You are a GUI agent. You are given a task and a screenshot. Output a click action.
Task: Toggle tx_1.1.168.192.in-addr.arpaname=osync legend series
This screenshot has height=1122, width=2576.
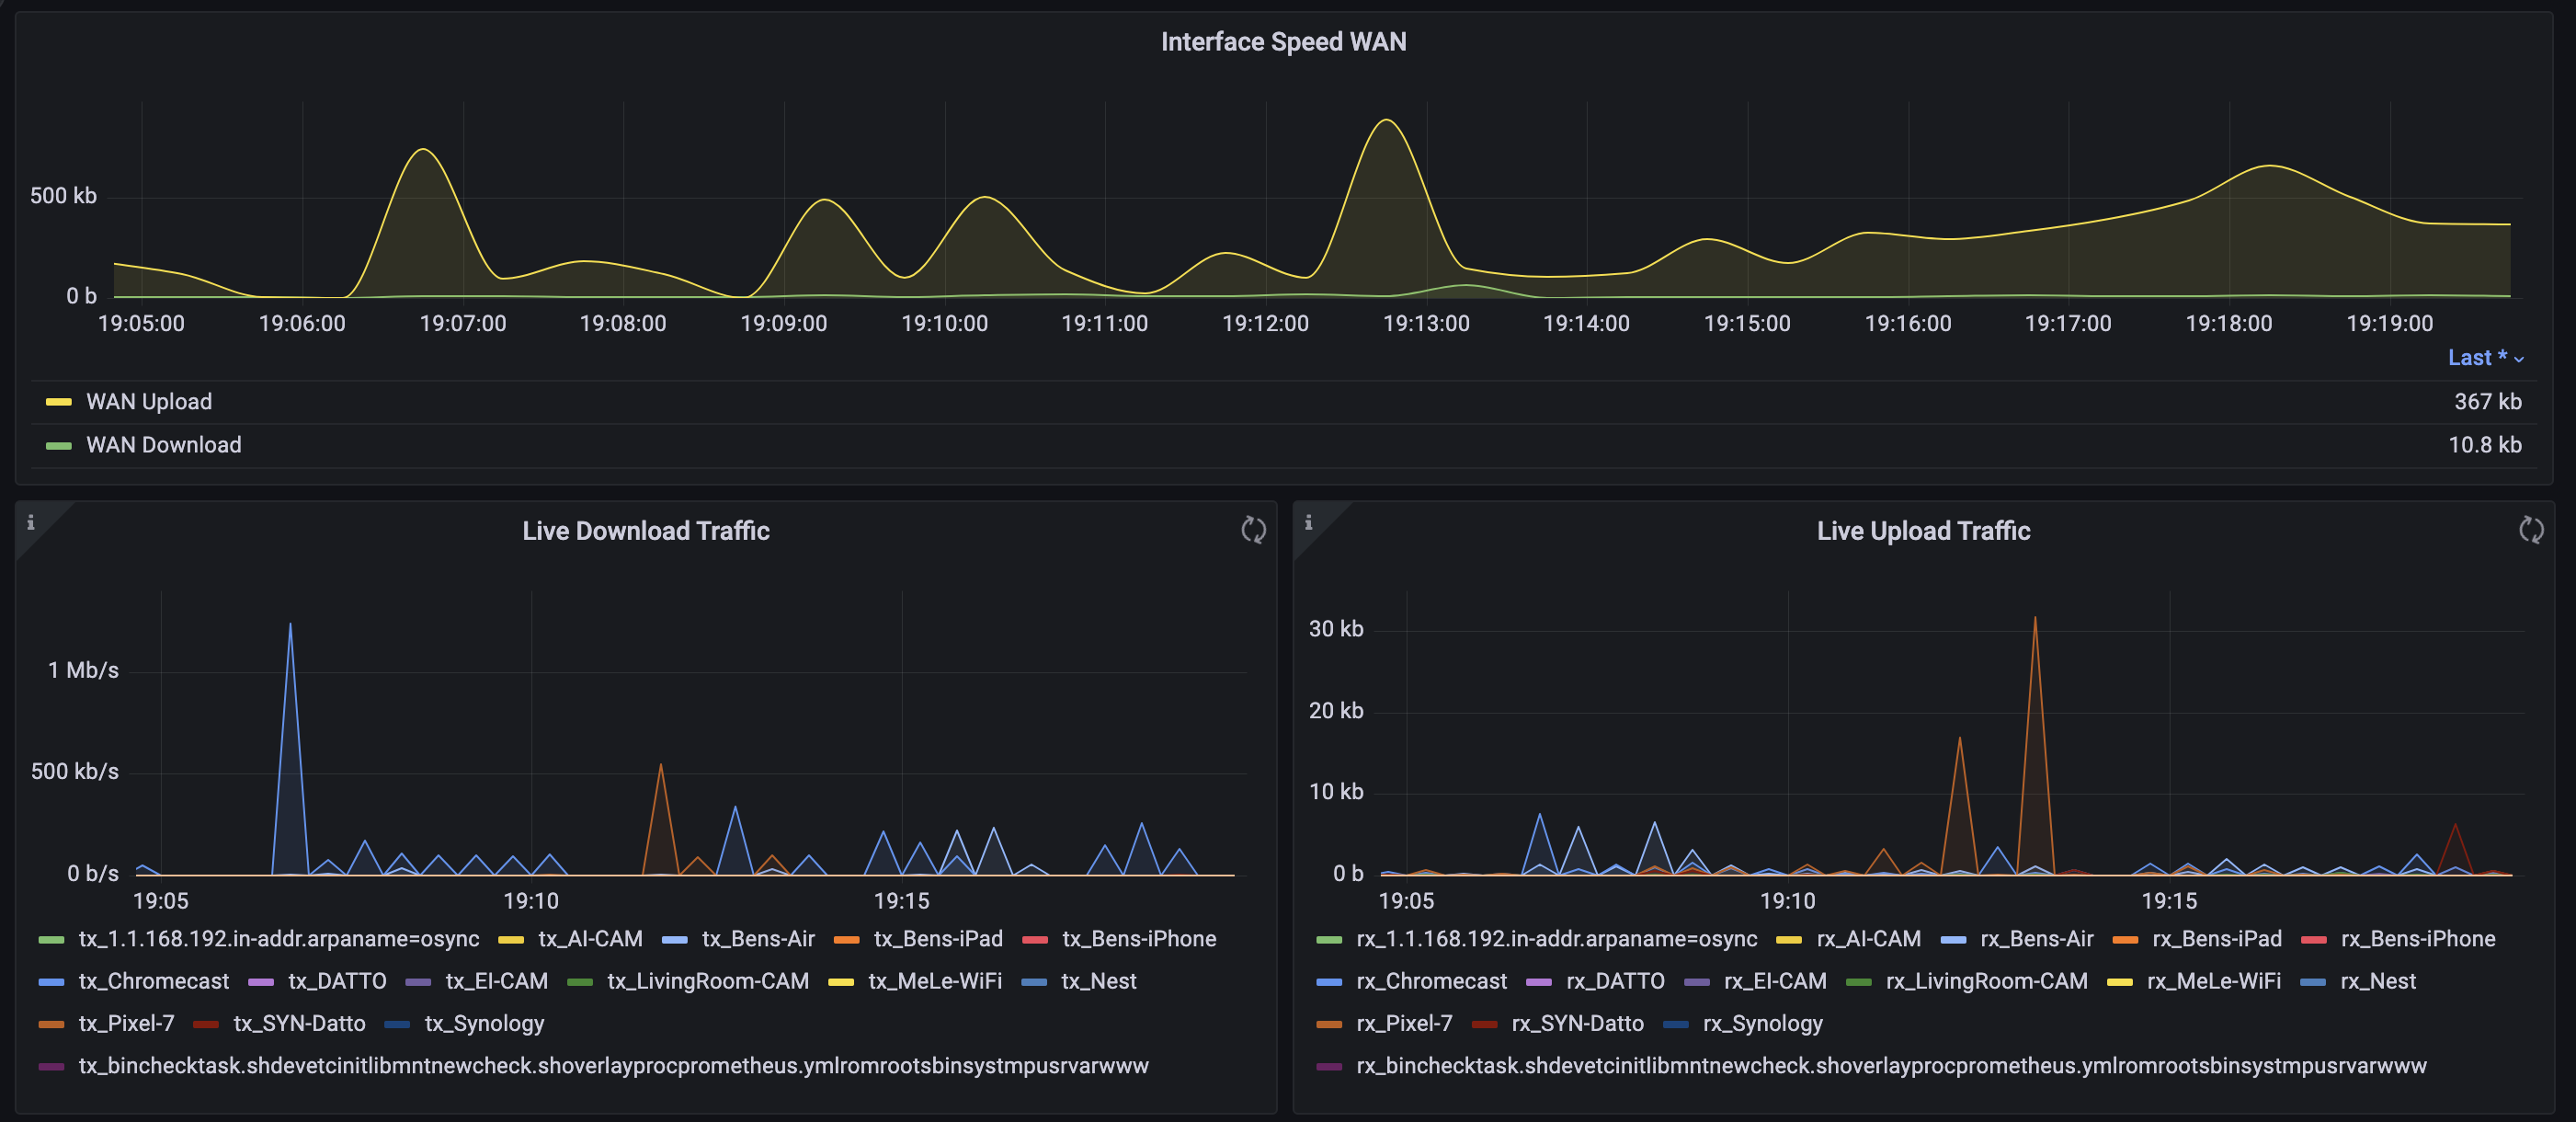(279, 939)
